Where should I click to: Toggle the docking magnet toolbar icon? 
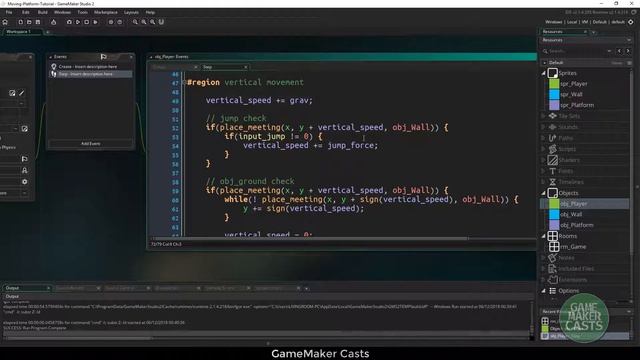coord(161,22)
